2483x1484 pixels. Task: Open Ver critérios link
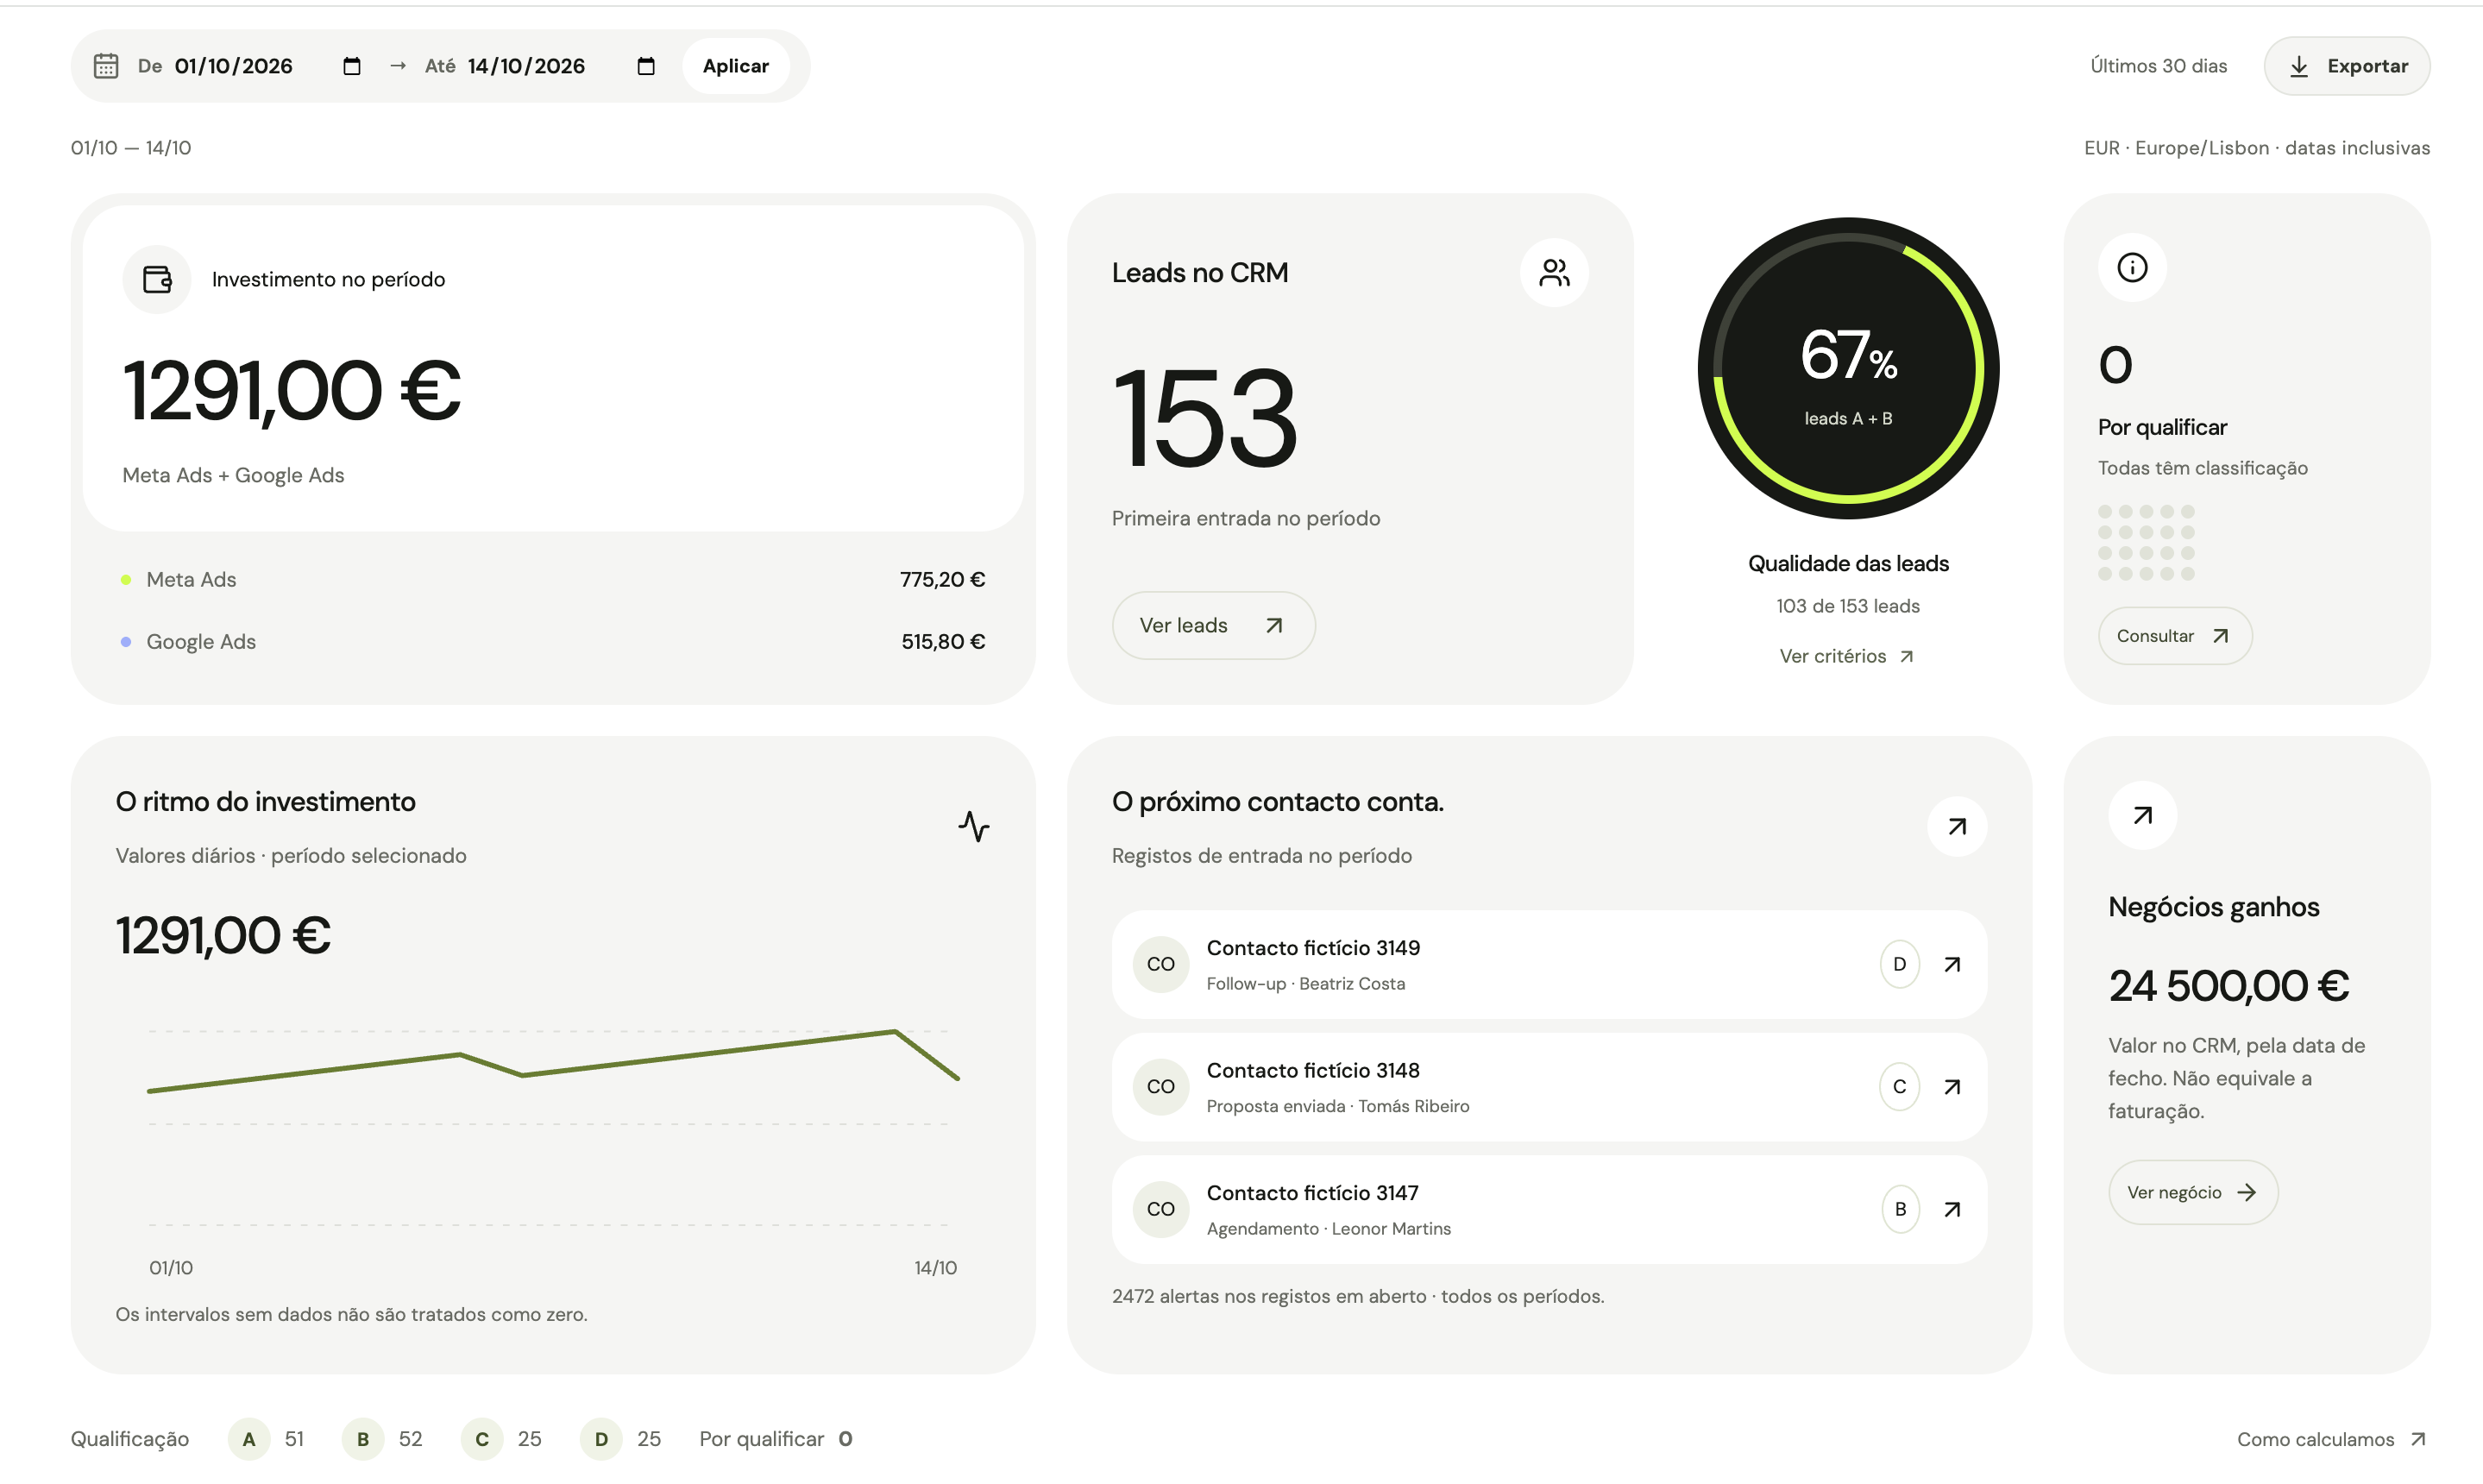click(1847, 656)
